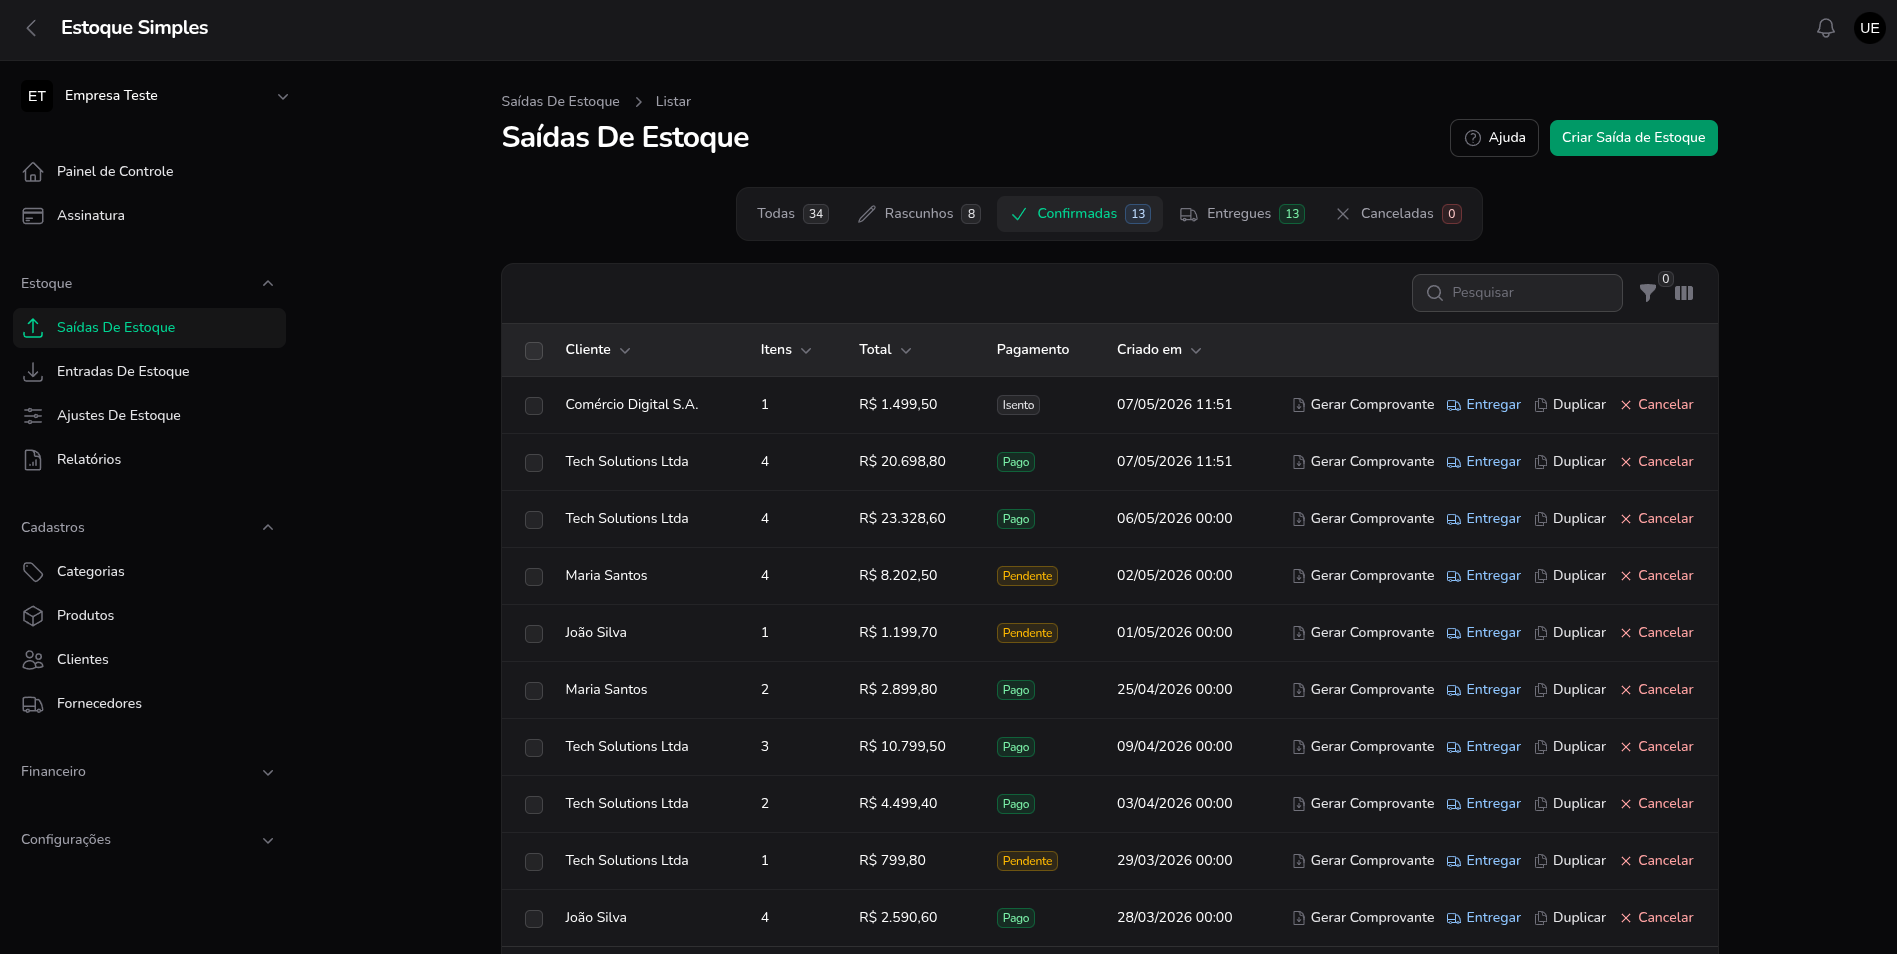The height and width of the screenshot is (954, 1897).
Task: Click the Saídas De Estoque breadcrumb link
Action: (560, 102)
